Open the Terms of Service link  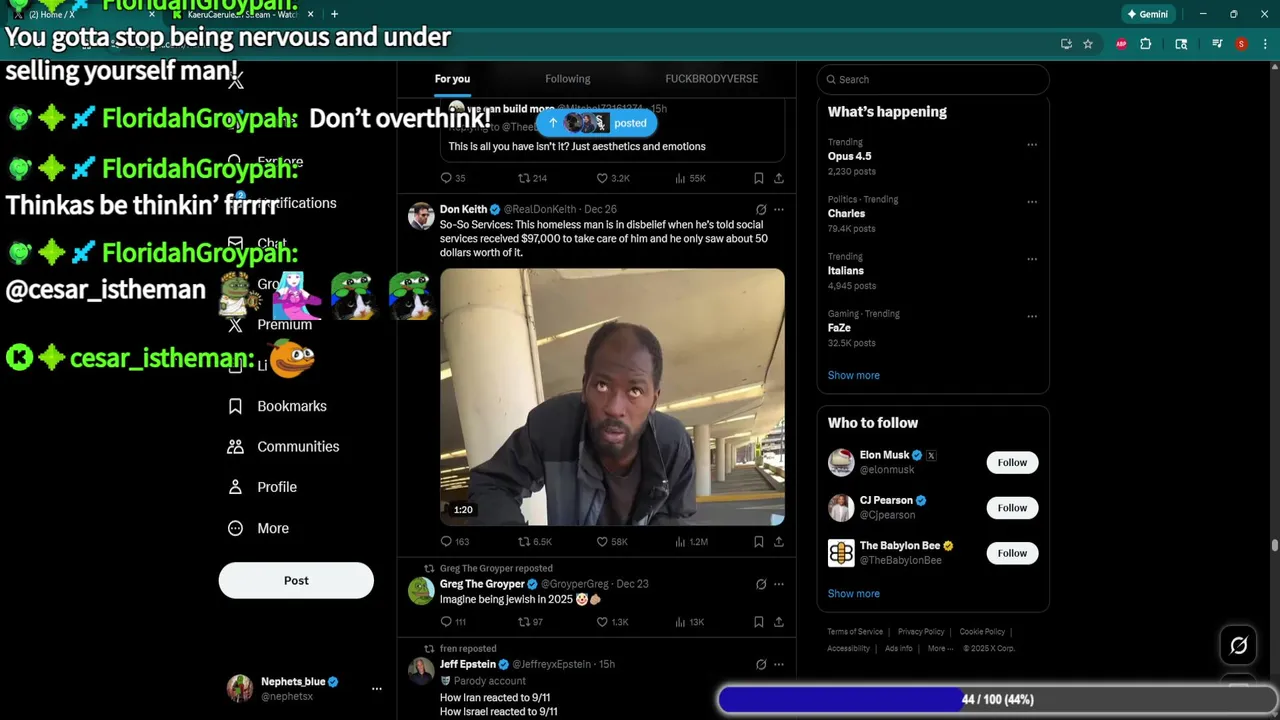point(855,632)
